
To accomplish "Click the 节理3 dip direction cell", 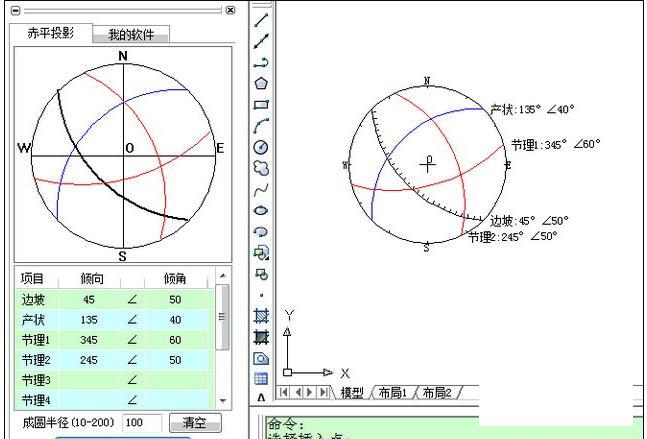I will pos(89,379).
